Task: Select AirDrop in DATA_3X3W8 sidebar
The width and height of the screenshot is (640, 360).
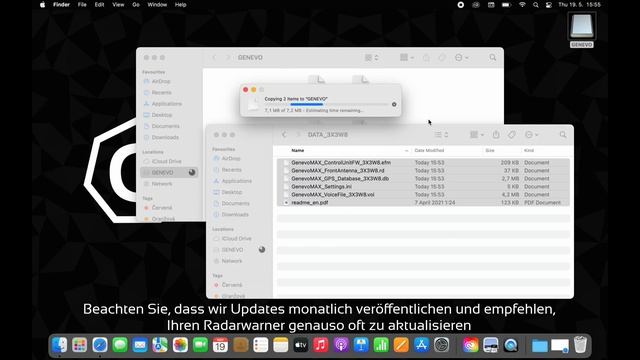Action: (x=231, y=158)
